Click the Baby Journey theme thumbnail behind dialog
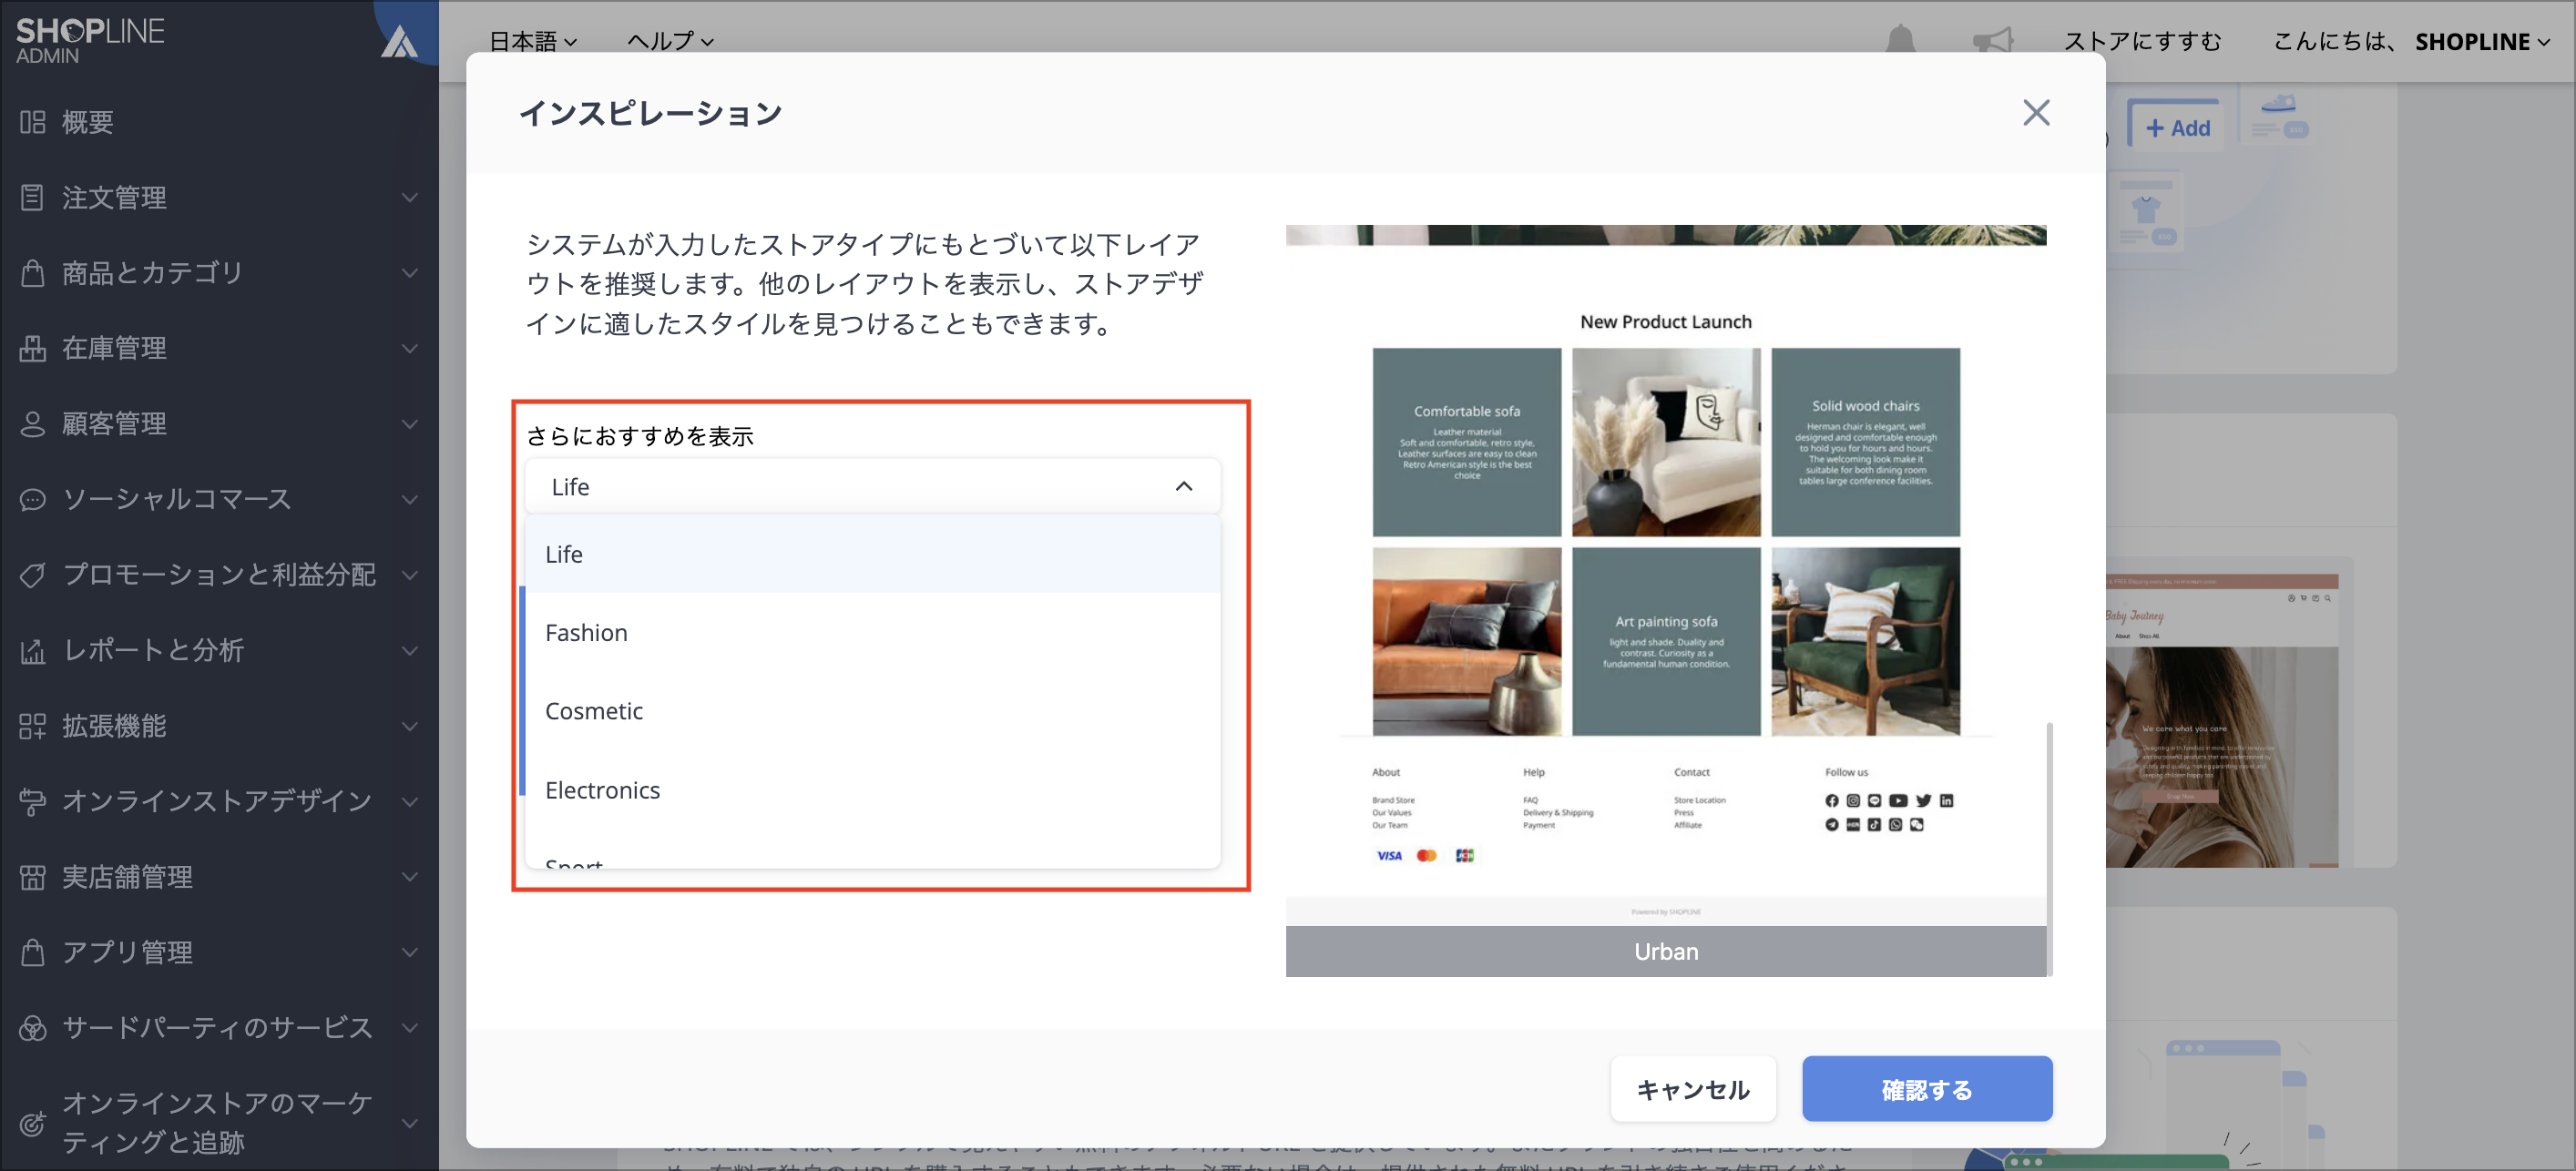The image size is (2576, 1171). pyautogui.click(x=2221, y=720)
